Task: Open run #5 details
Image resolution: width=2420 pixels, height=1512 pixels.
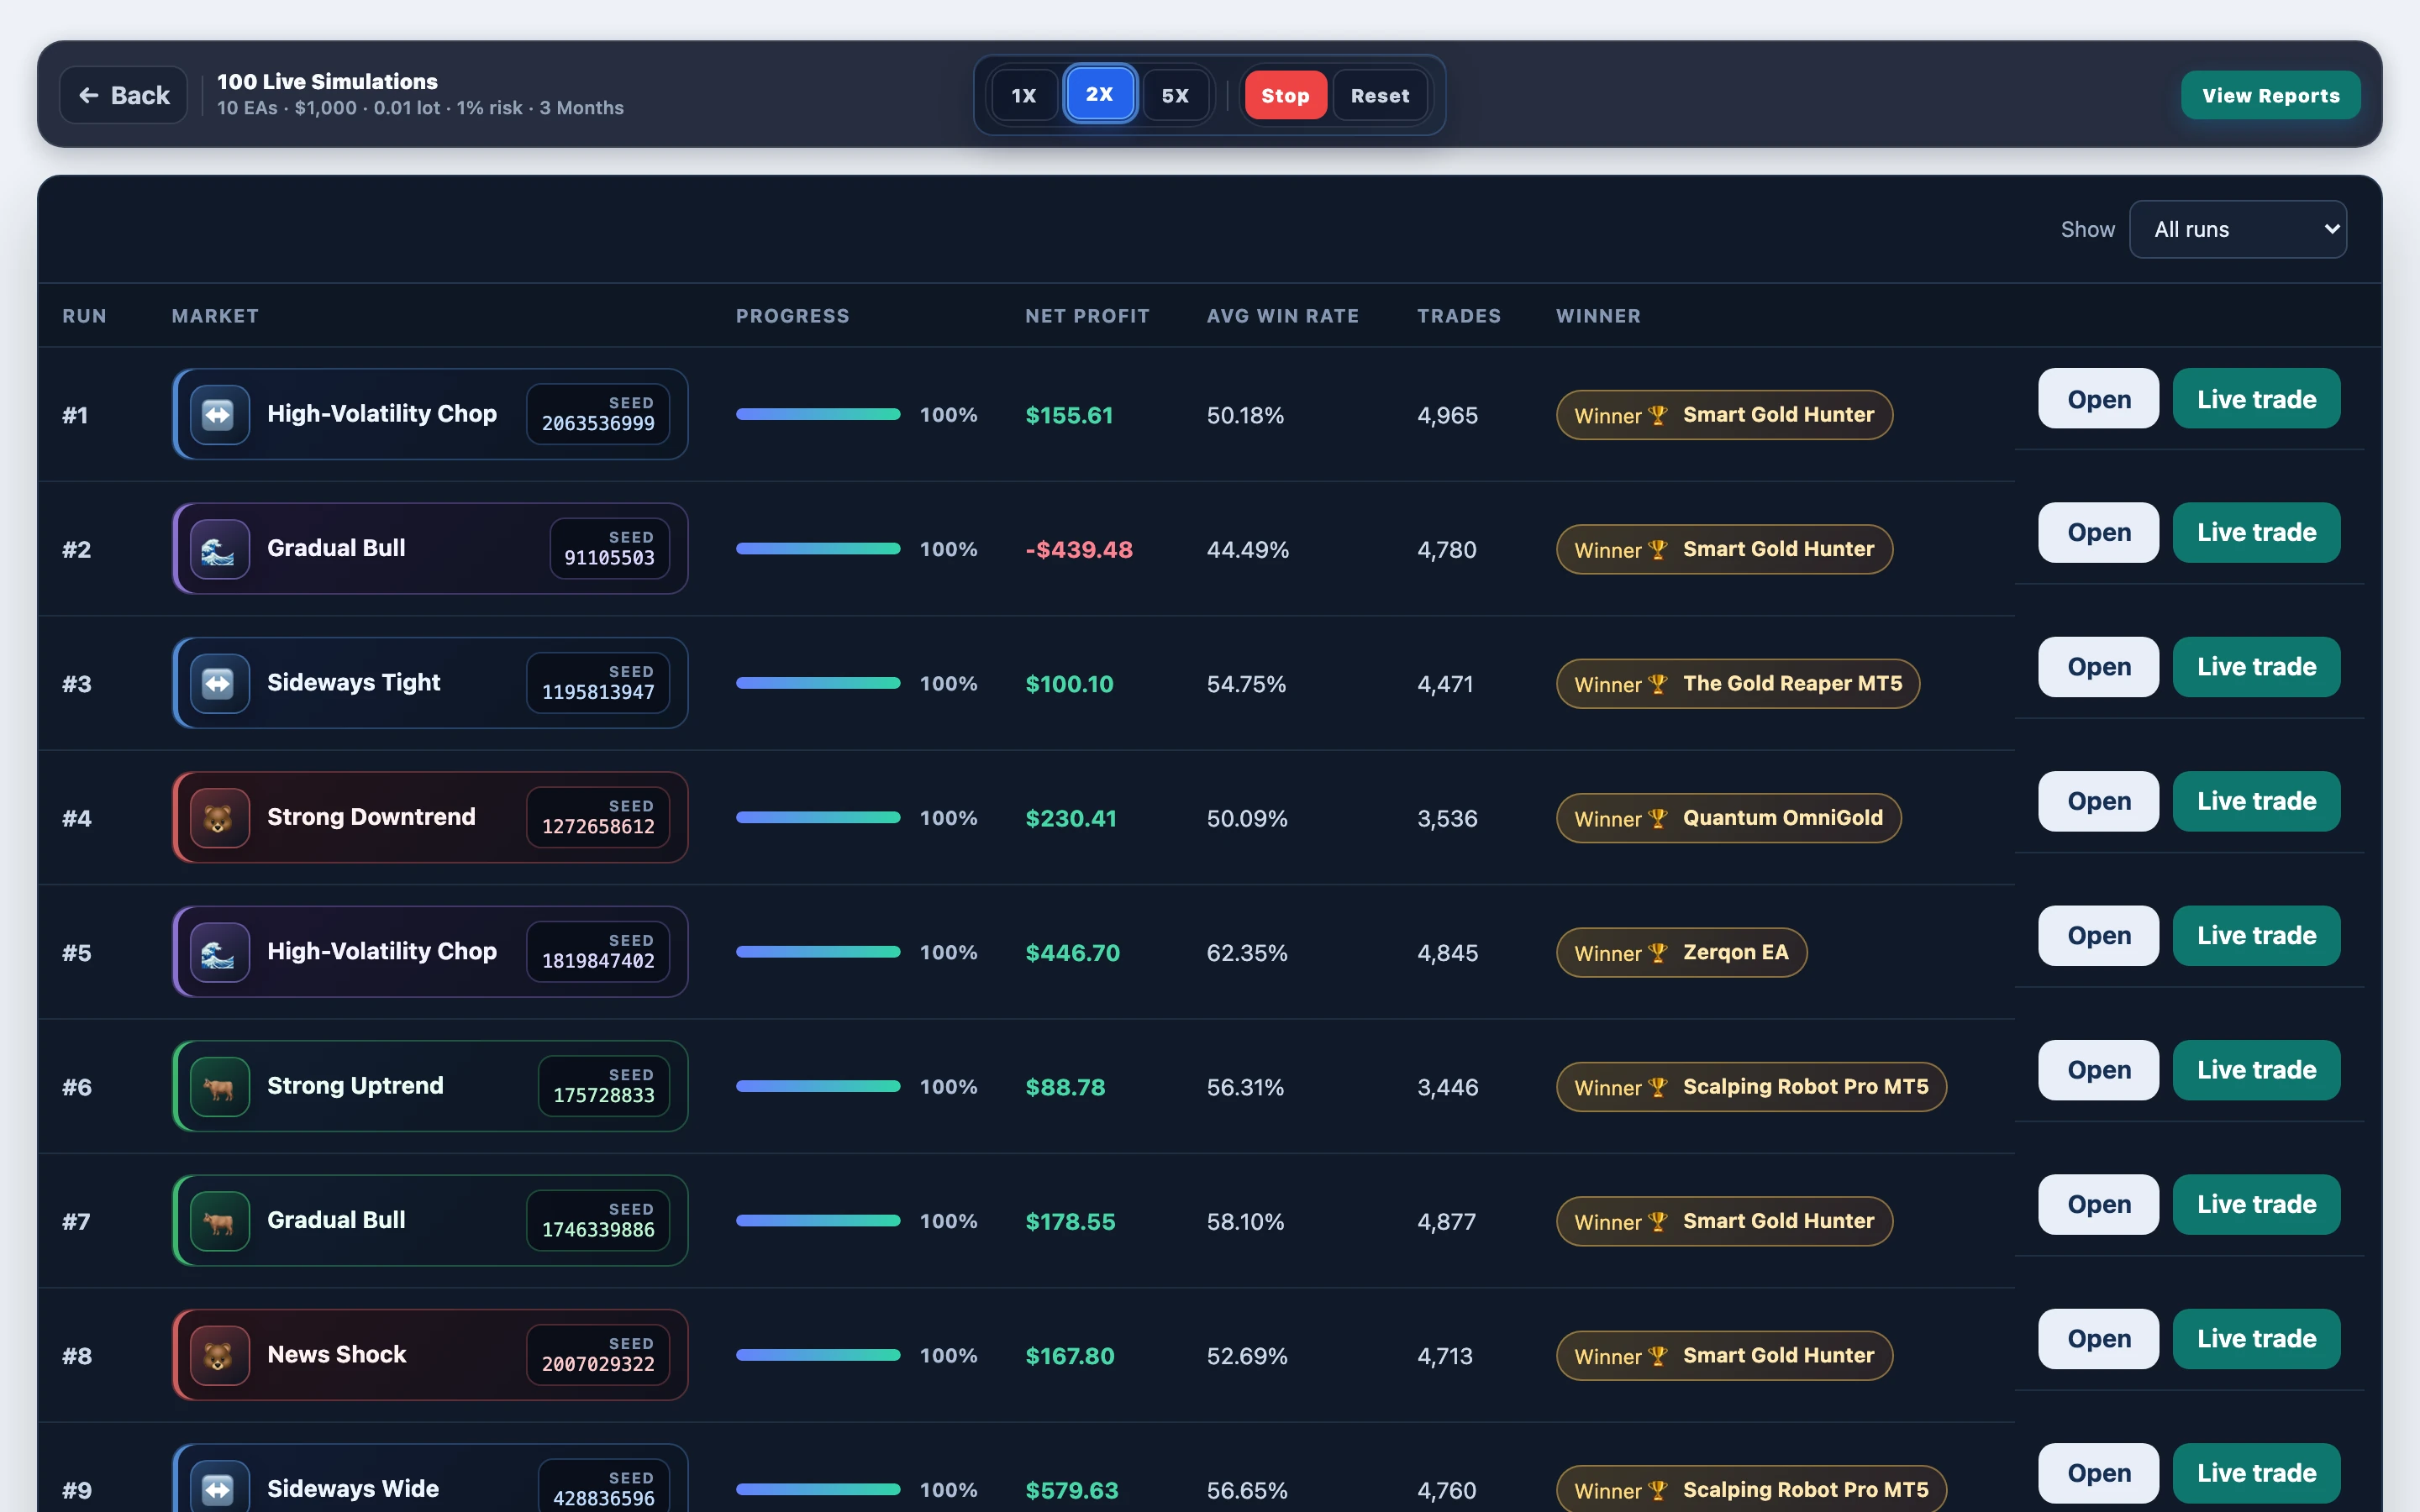Action: (2098, 936)
